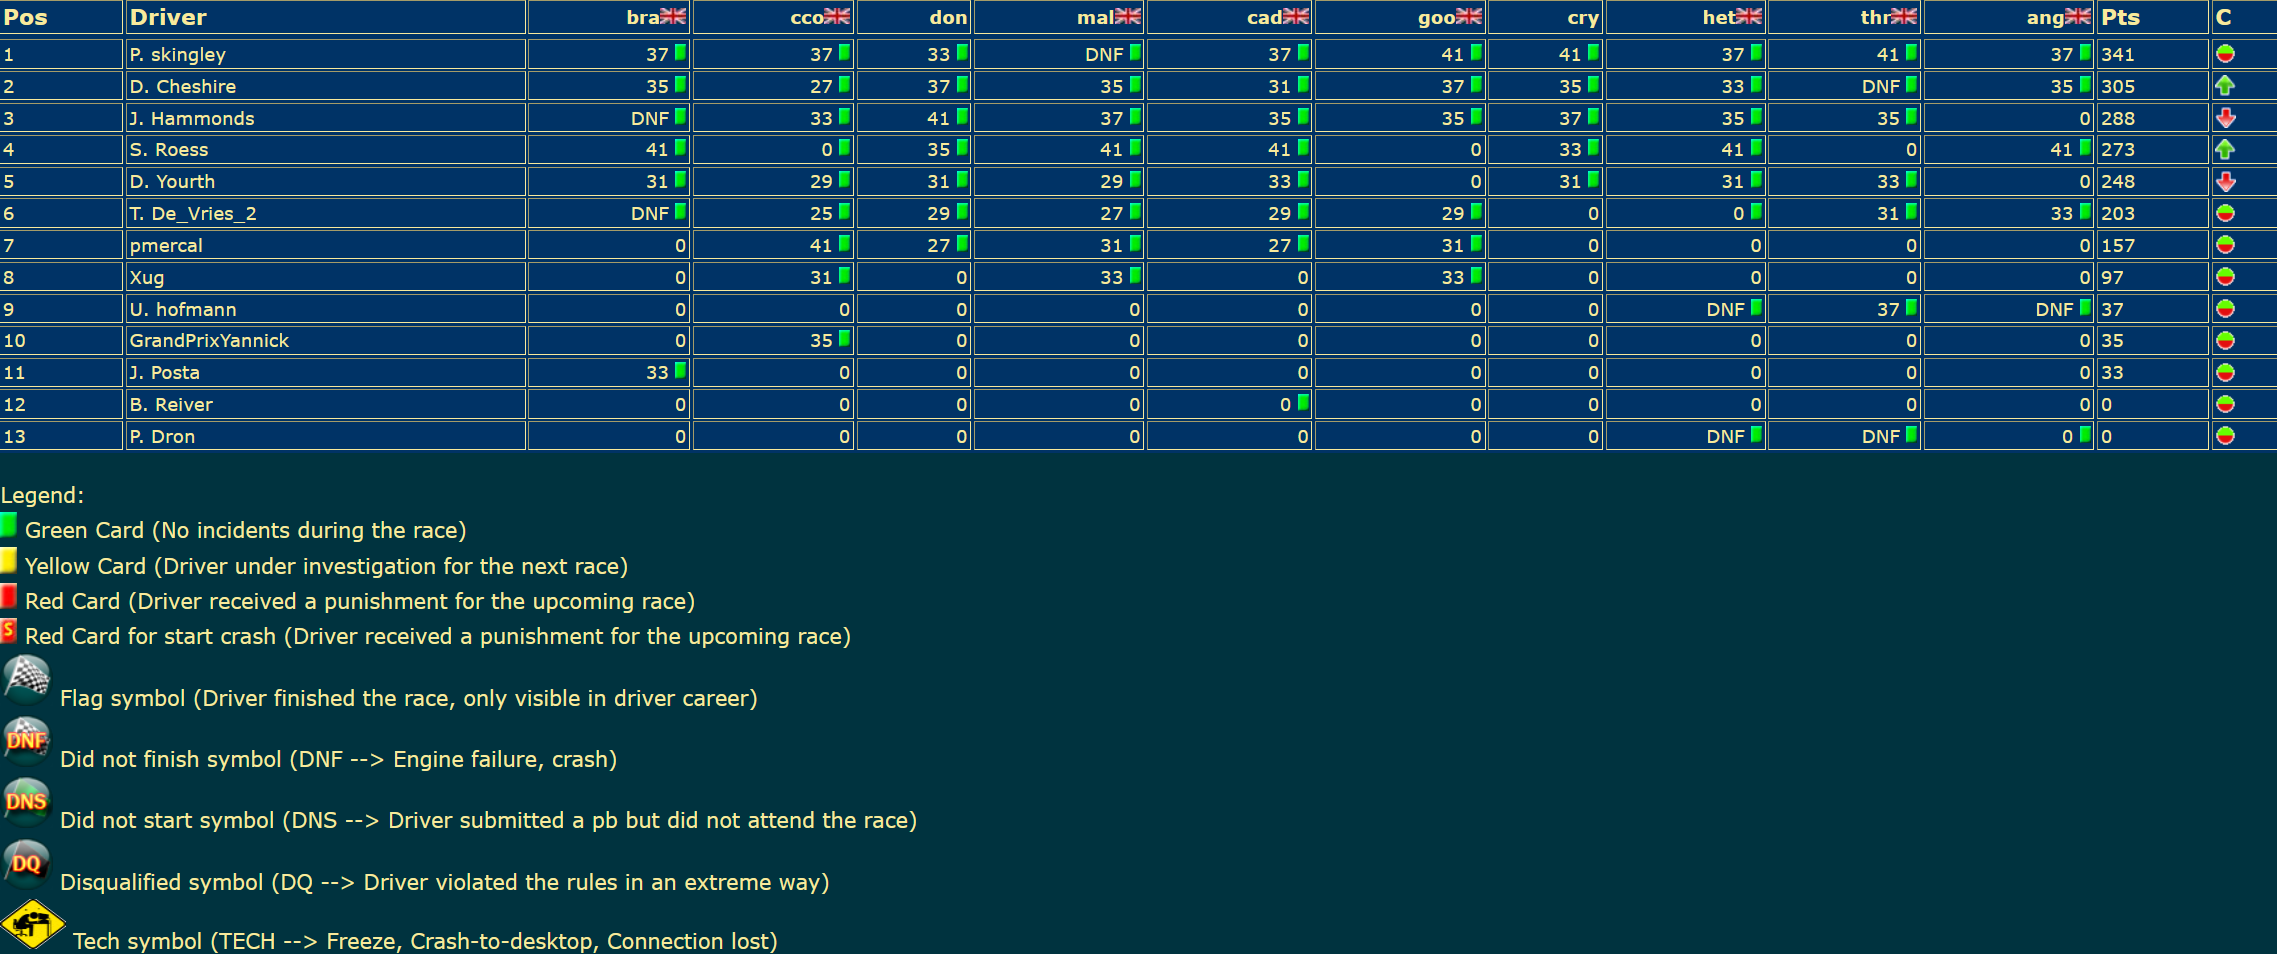
Task: Click the DQ disqualified symbol icon
Action: [x=26, y=864]
